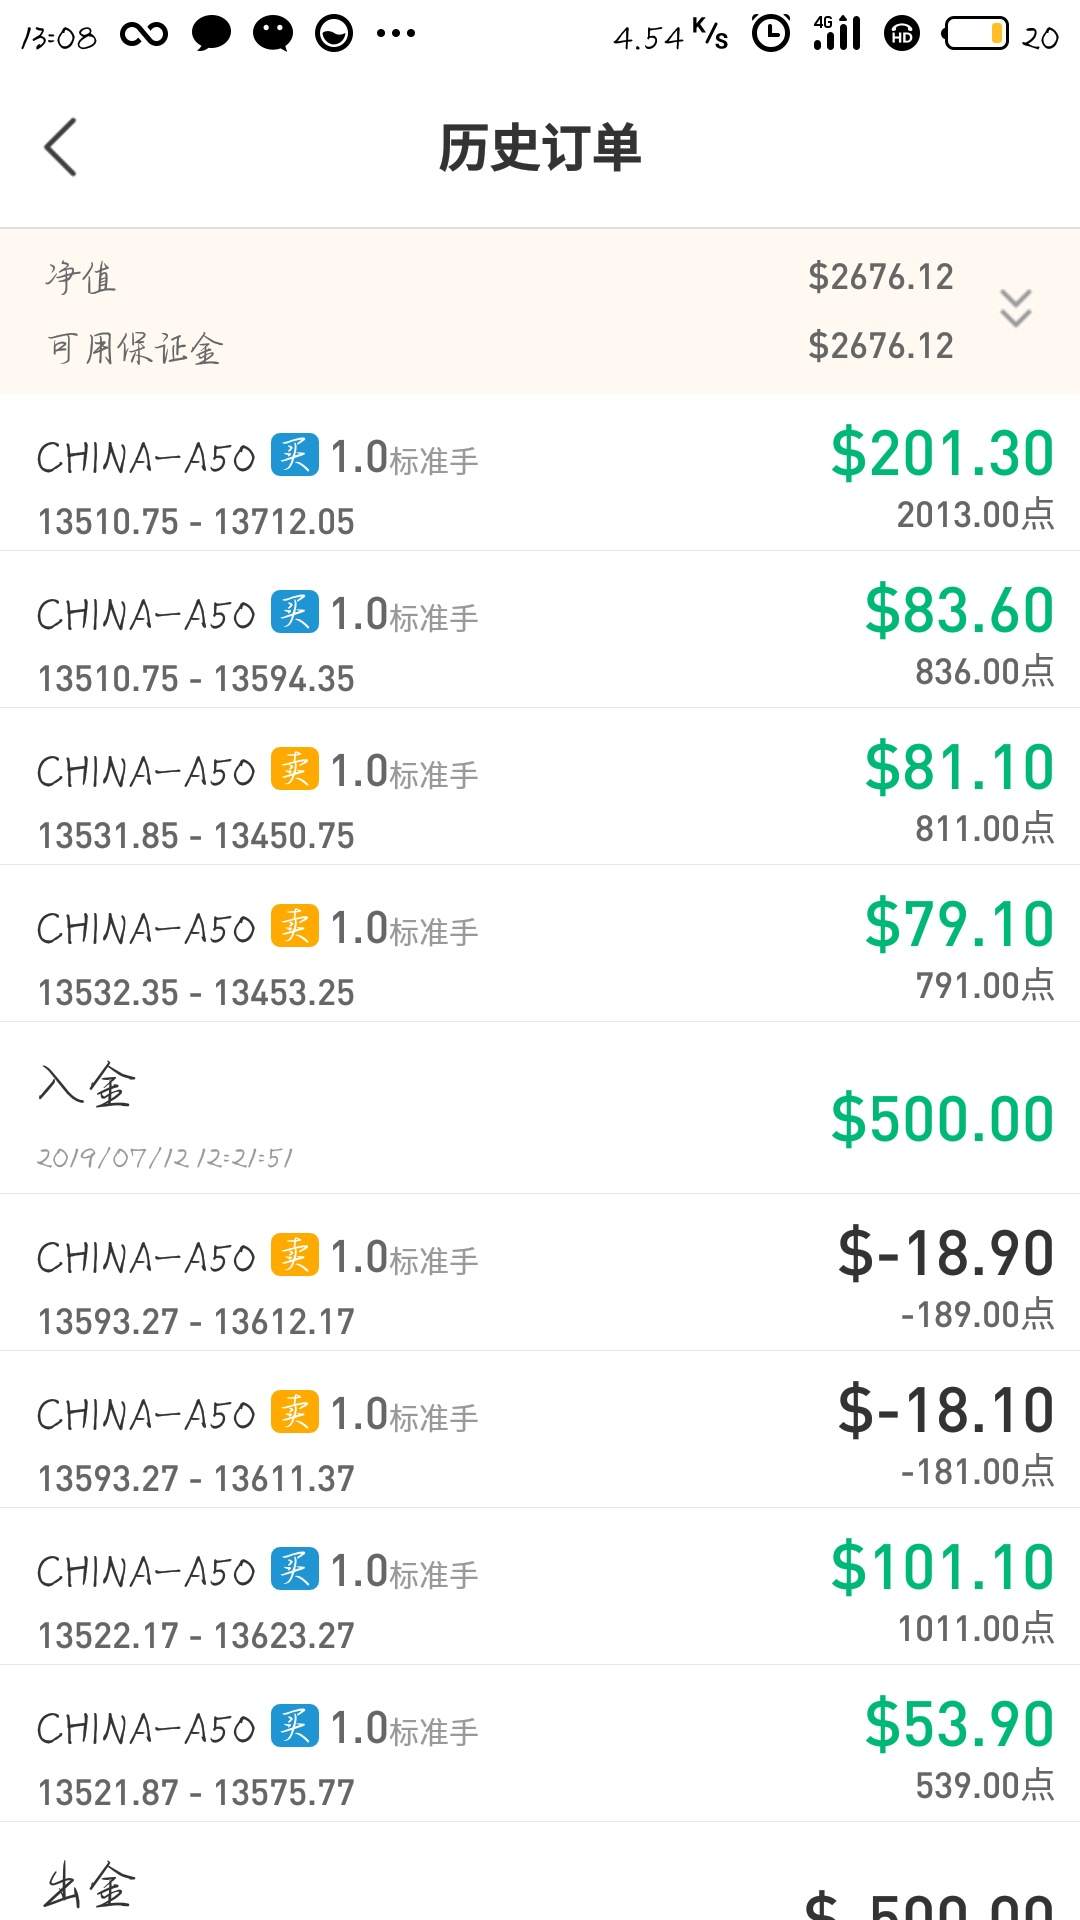Expand account details with double chevron
This screenshot has height=1920, width=1080.
pyautogui.click(x=1015, y=309)
